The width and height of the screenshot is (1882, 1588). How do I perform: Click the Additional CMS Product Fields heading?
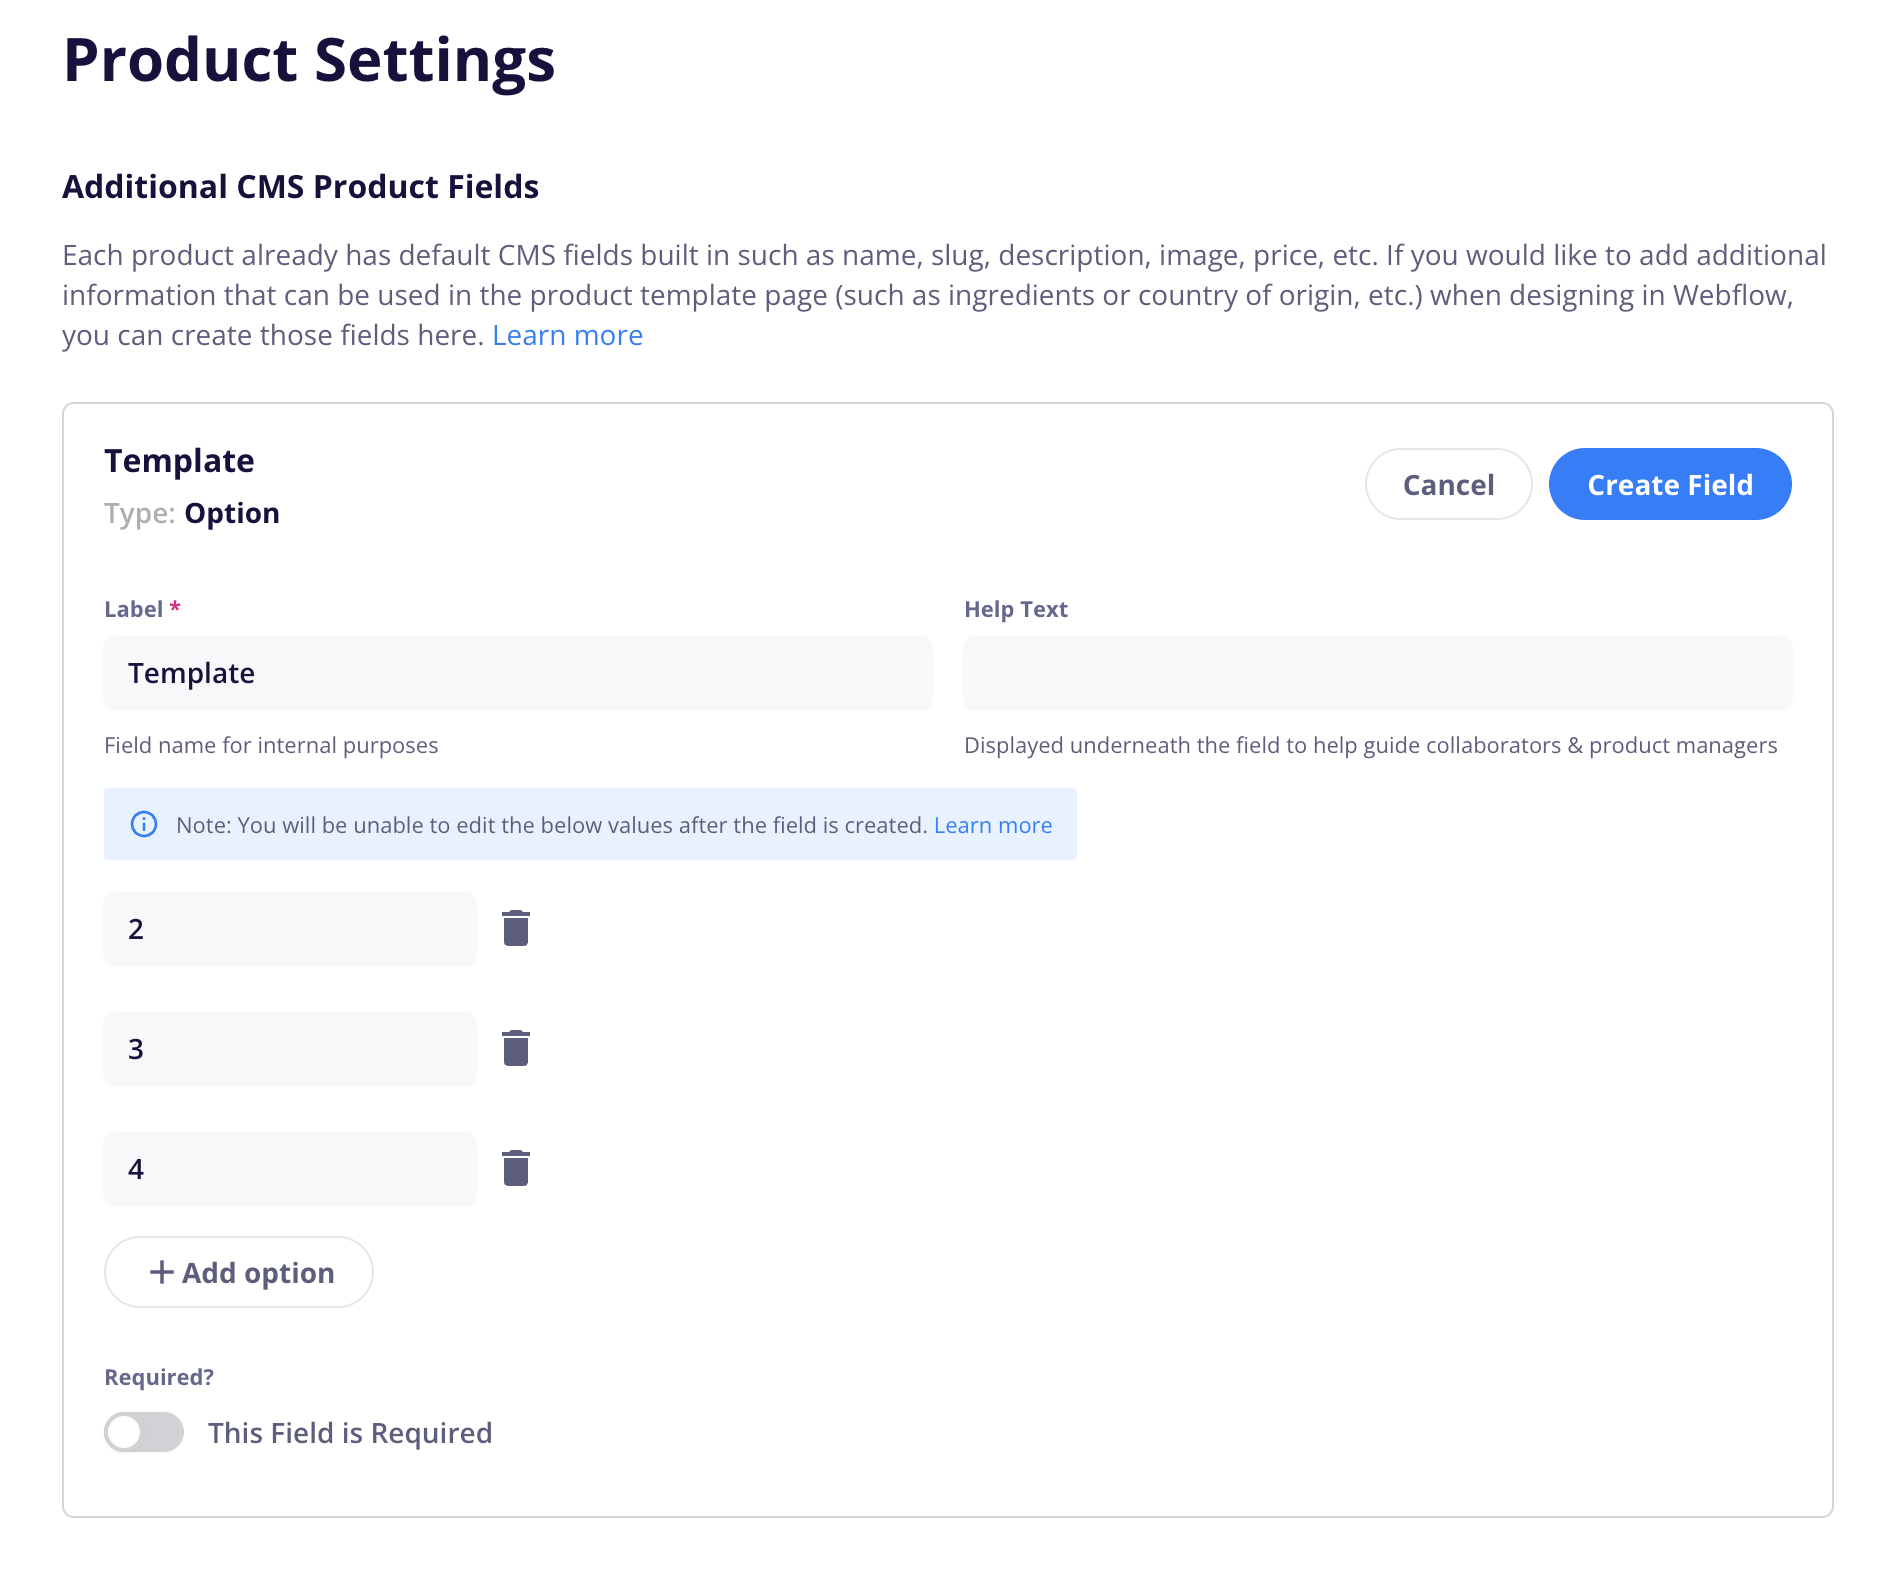coord(301,187)
